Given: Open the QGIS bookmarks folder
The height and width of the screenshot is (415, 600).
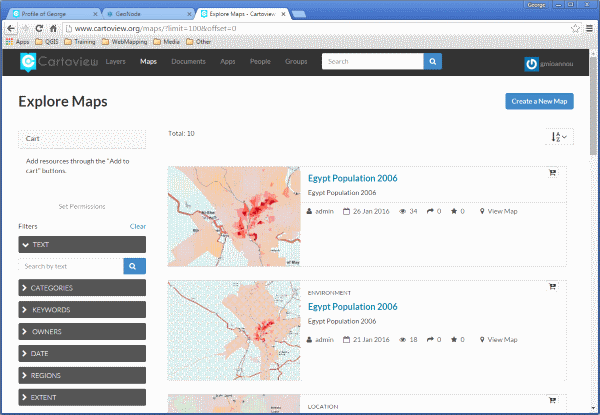Looking at the screenshot, I should pyautogui.click(x=47, y=42).
